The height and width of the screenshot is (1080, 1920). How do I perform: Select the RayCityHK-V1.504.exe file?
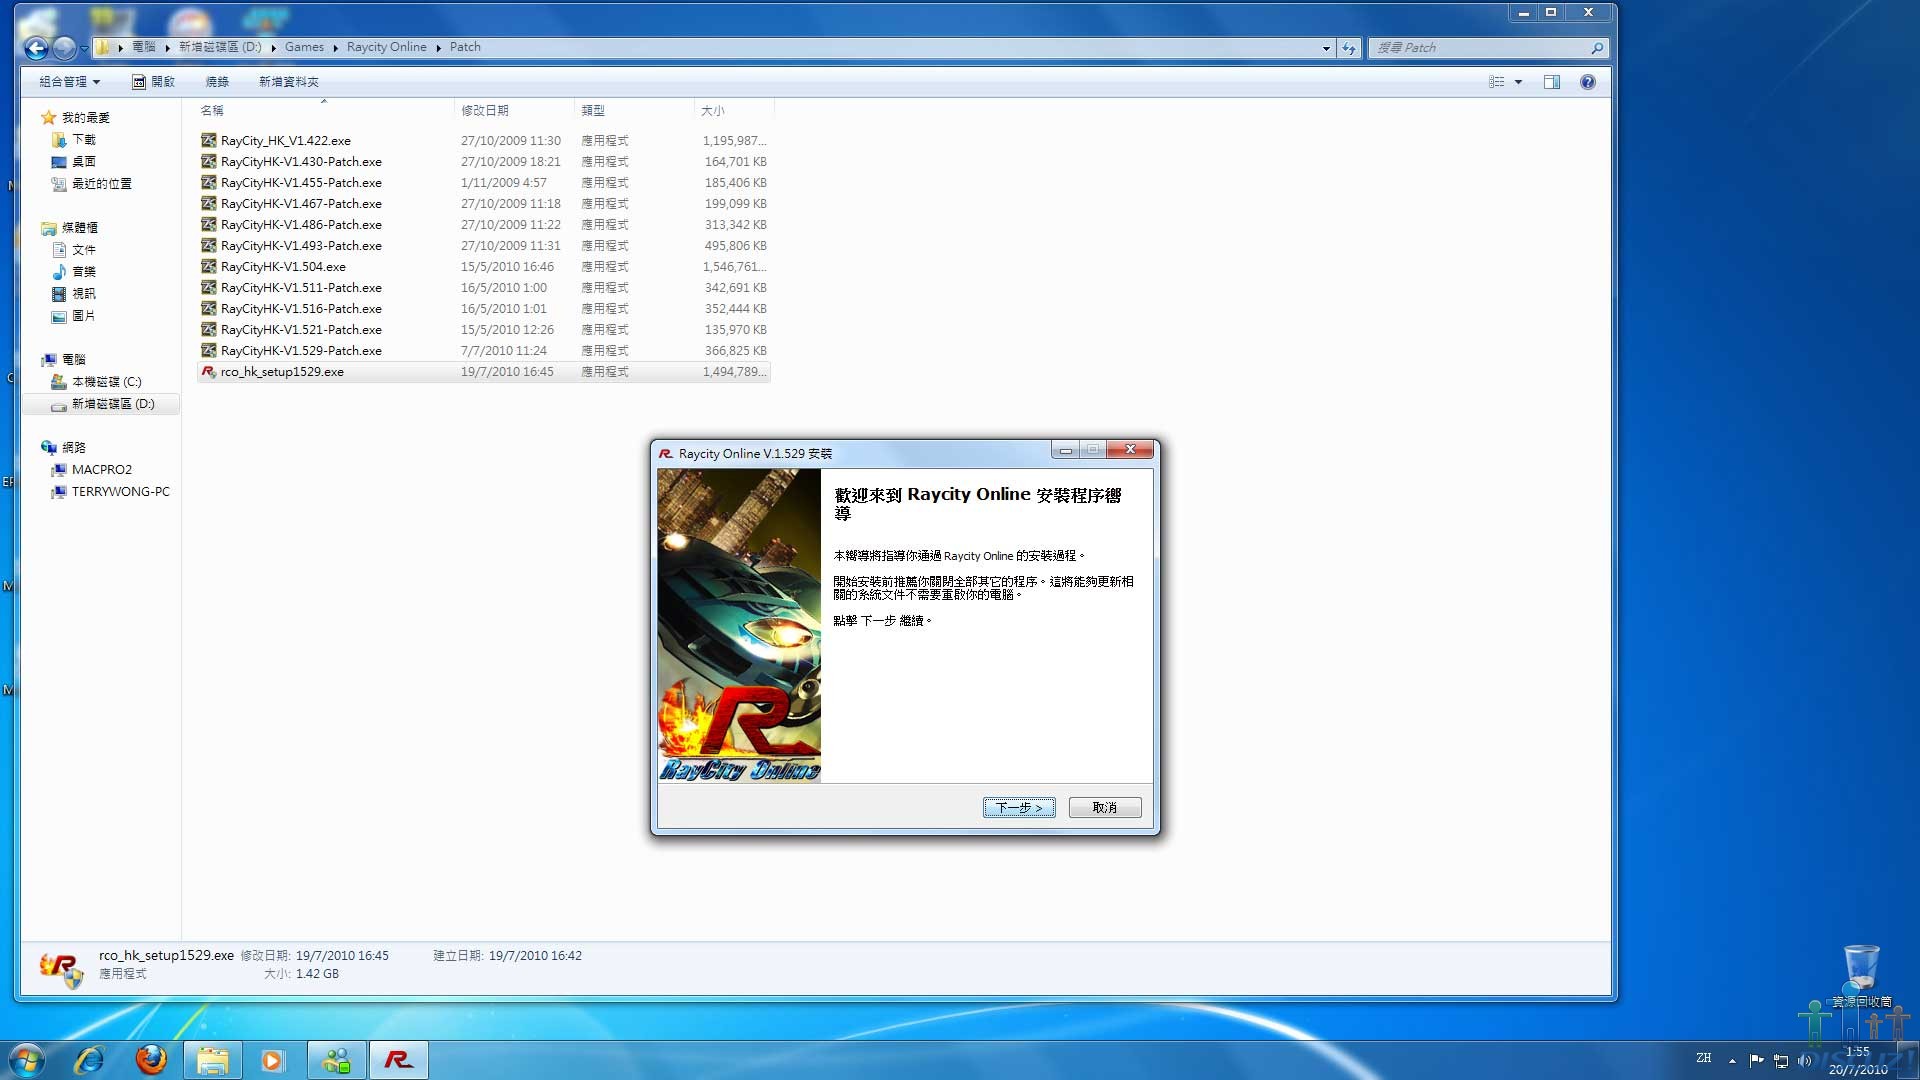[x=283, y=267]
